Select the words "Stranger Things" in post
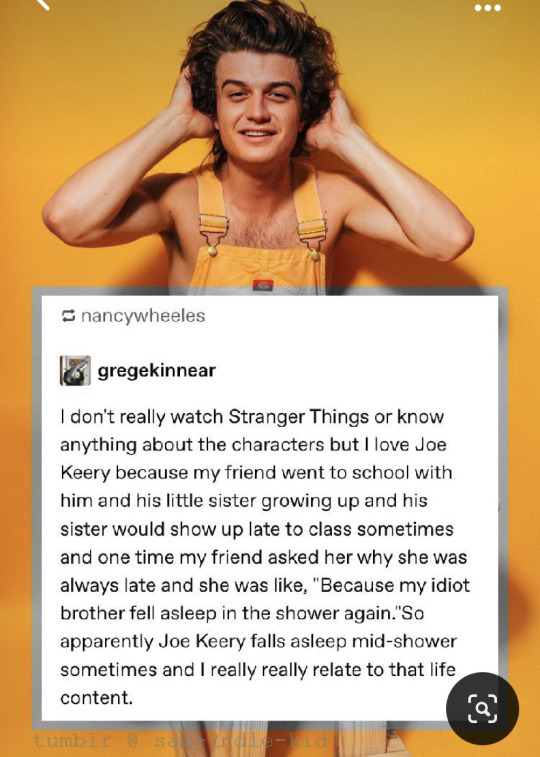Viewport: 540px width, 757px height. pyautogui.click(x=299, y=416)
